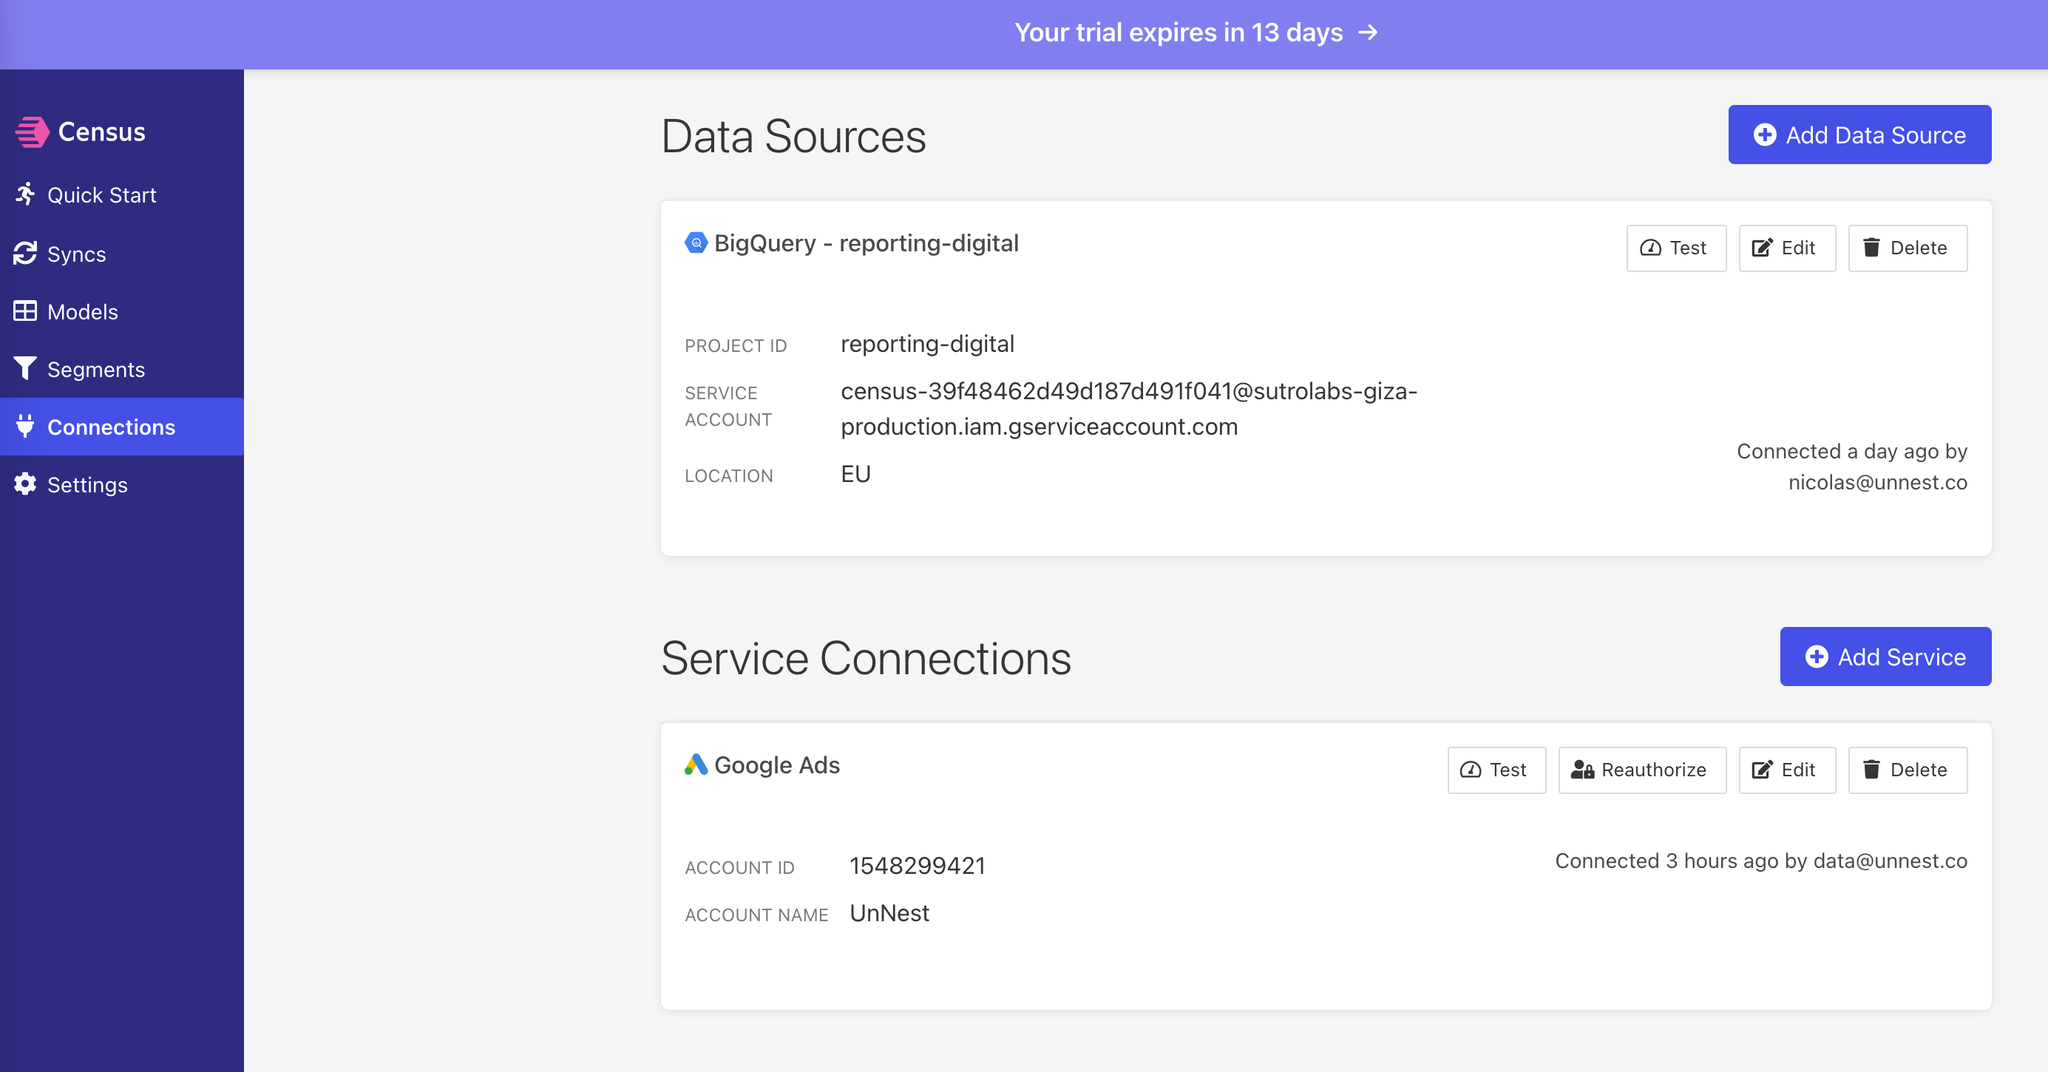Edit the Google Ads connection

1787,770
